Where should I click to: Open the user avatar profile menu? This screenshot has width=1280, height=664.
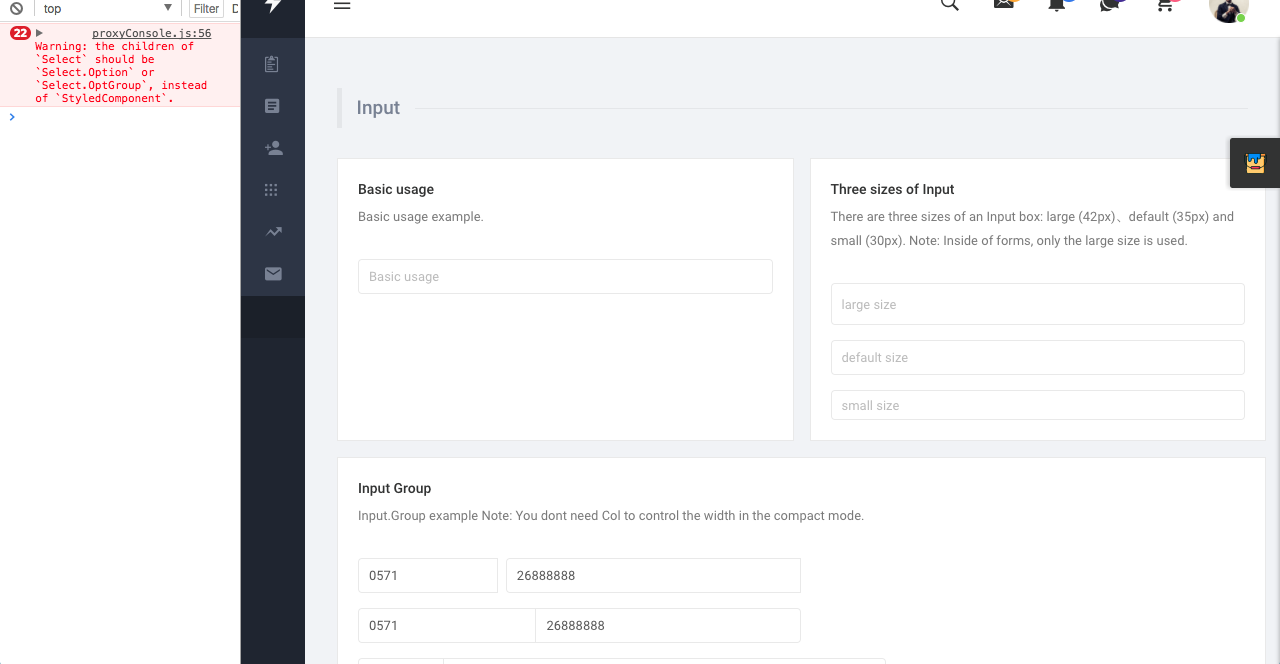pyautogui.click(x=1228, y=8)
